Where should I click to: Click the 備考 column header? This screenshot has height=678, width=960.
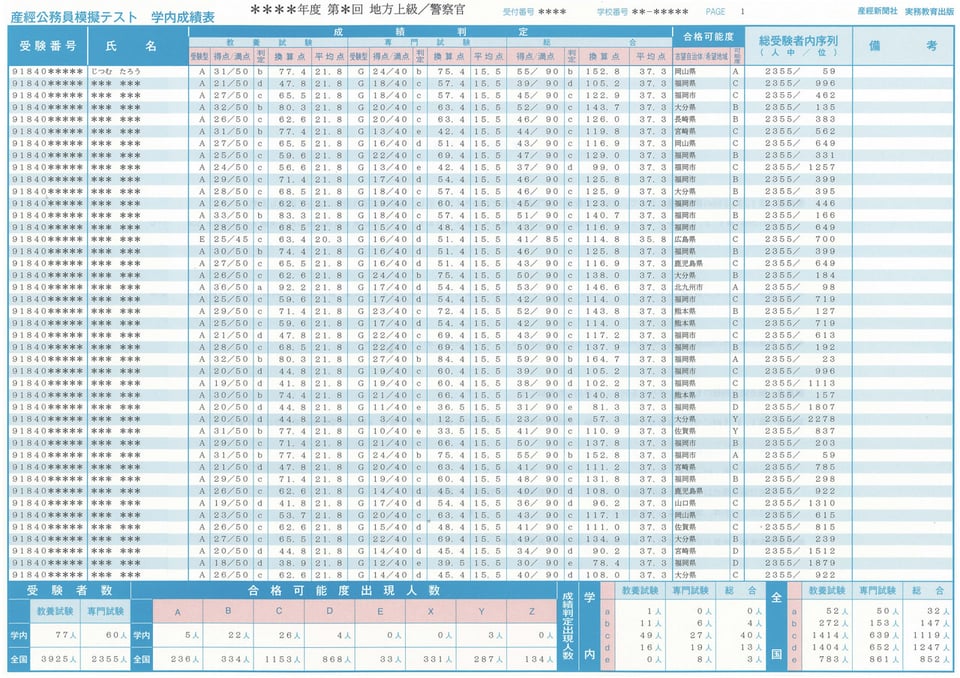click(x=903, y=46)
